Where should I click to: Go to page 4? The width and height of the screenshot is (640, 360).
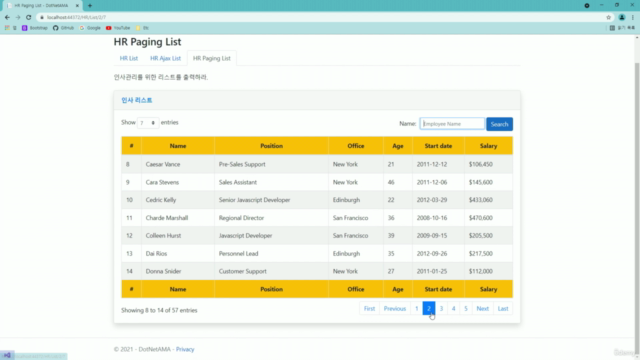(x=453, y=309)
